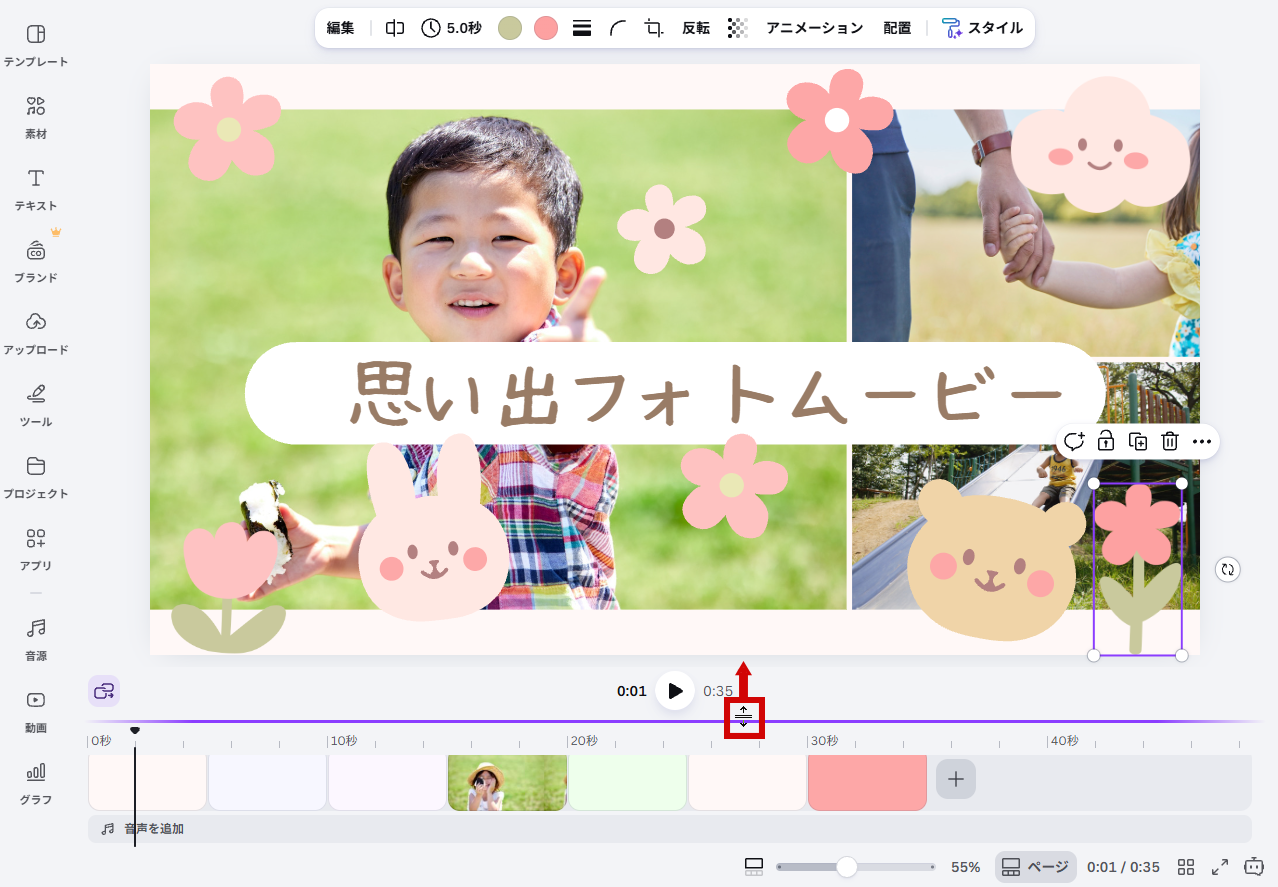The width and height of the screenshot is (1278, 887).
Task: Select the beige bear illustration
Action: tap(994, 560)
